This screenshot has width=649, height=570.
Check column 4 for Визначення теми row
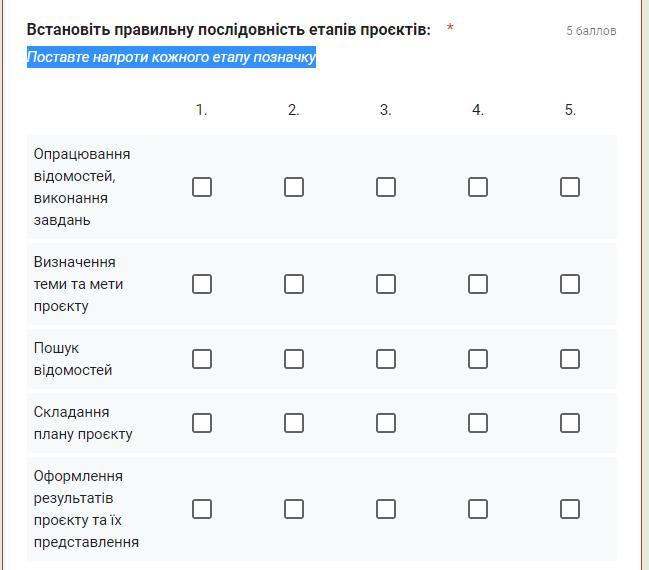tap(478, 284)
